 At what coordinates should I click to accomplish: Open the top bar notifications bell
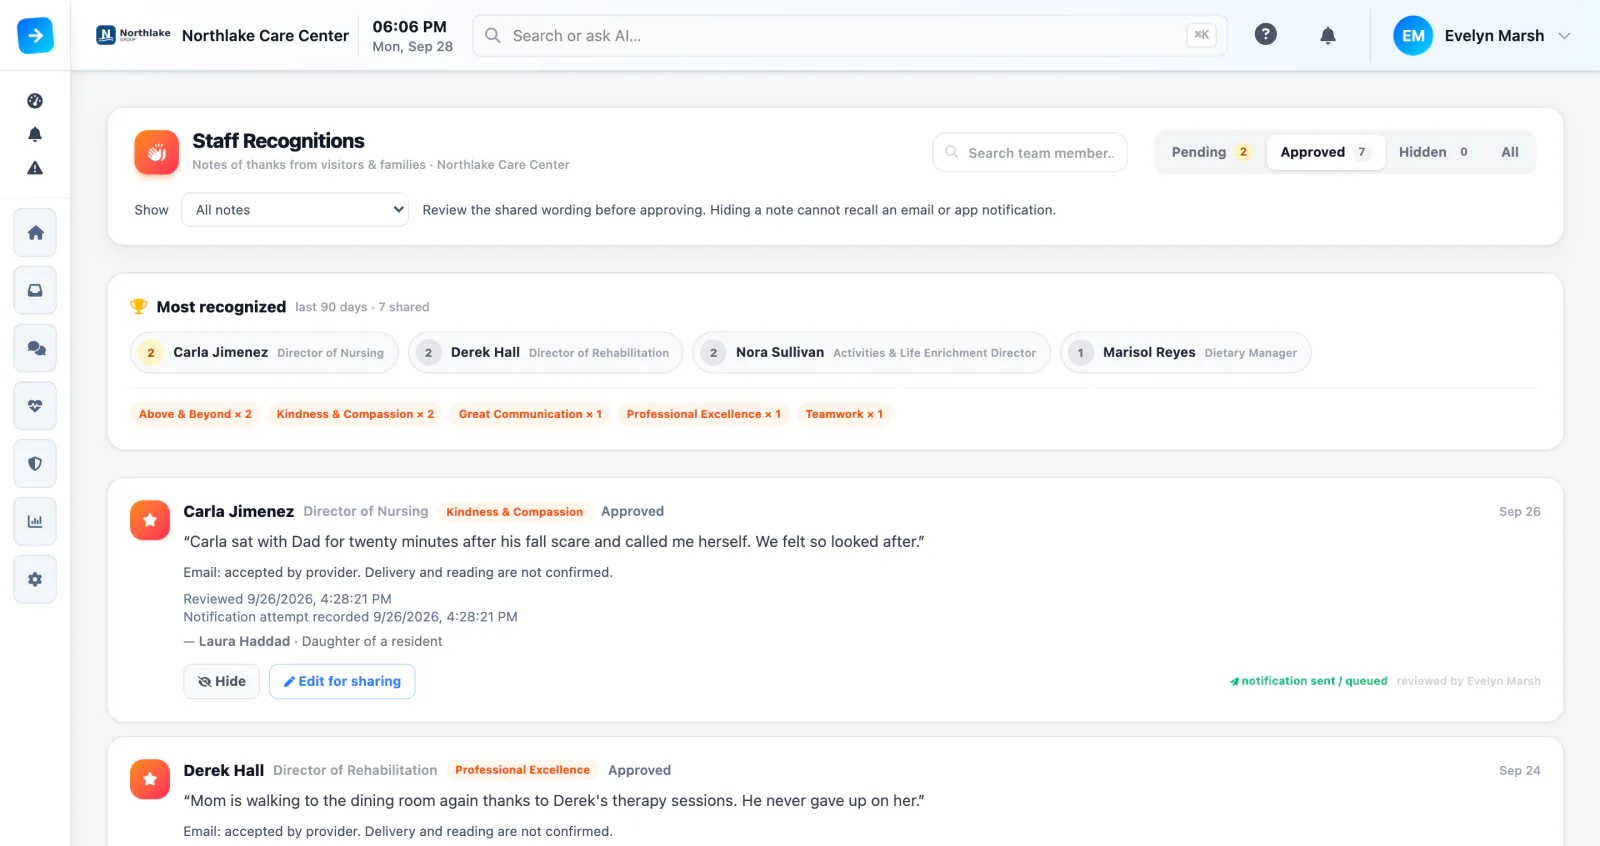point(1328,36)
